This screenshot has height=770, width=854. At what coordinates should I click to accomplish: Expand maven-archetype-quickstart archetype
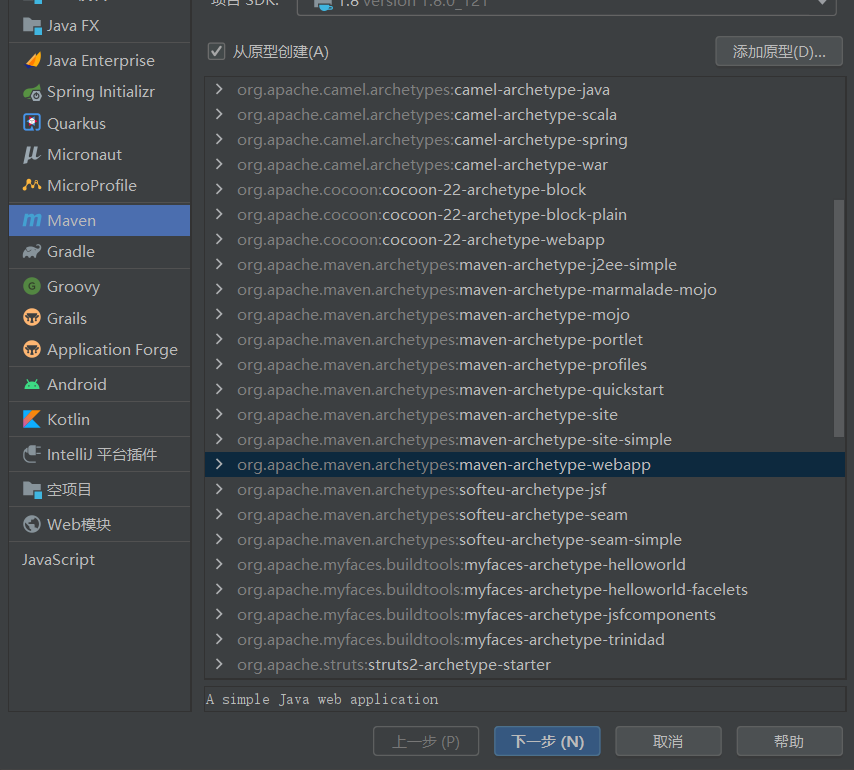pyautogui.click(x=219, y=389)
